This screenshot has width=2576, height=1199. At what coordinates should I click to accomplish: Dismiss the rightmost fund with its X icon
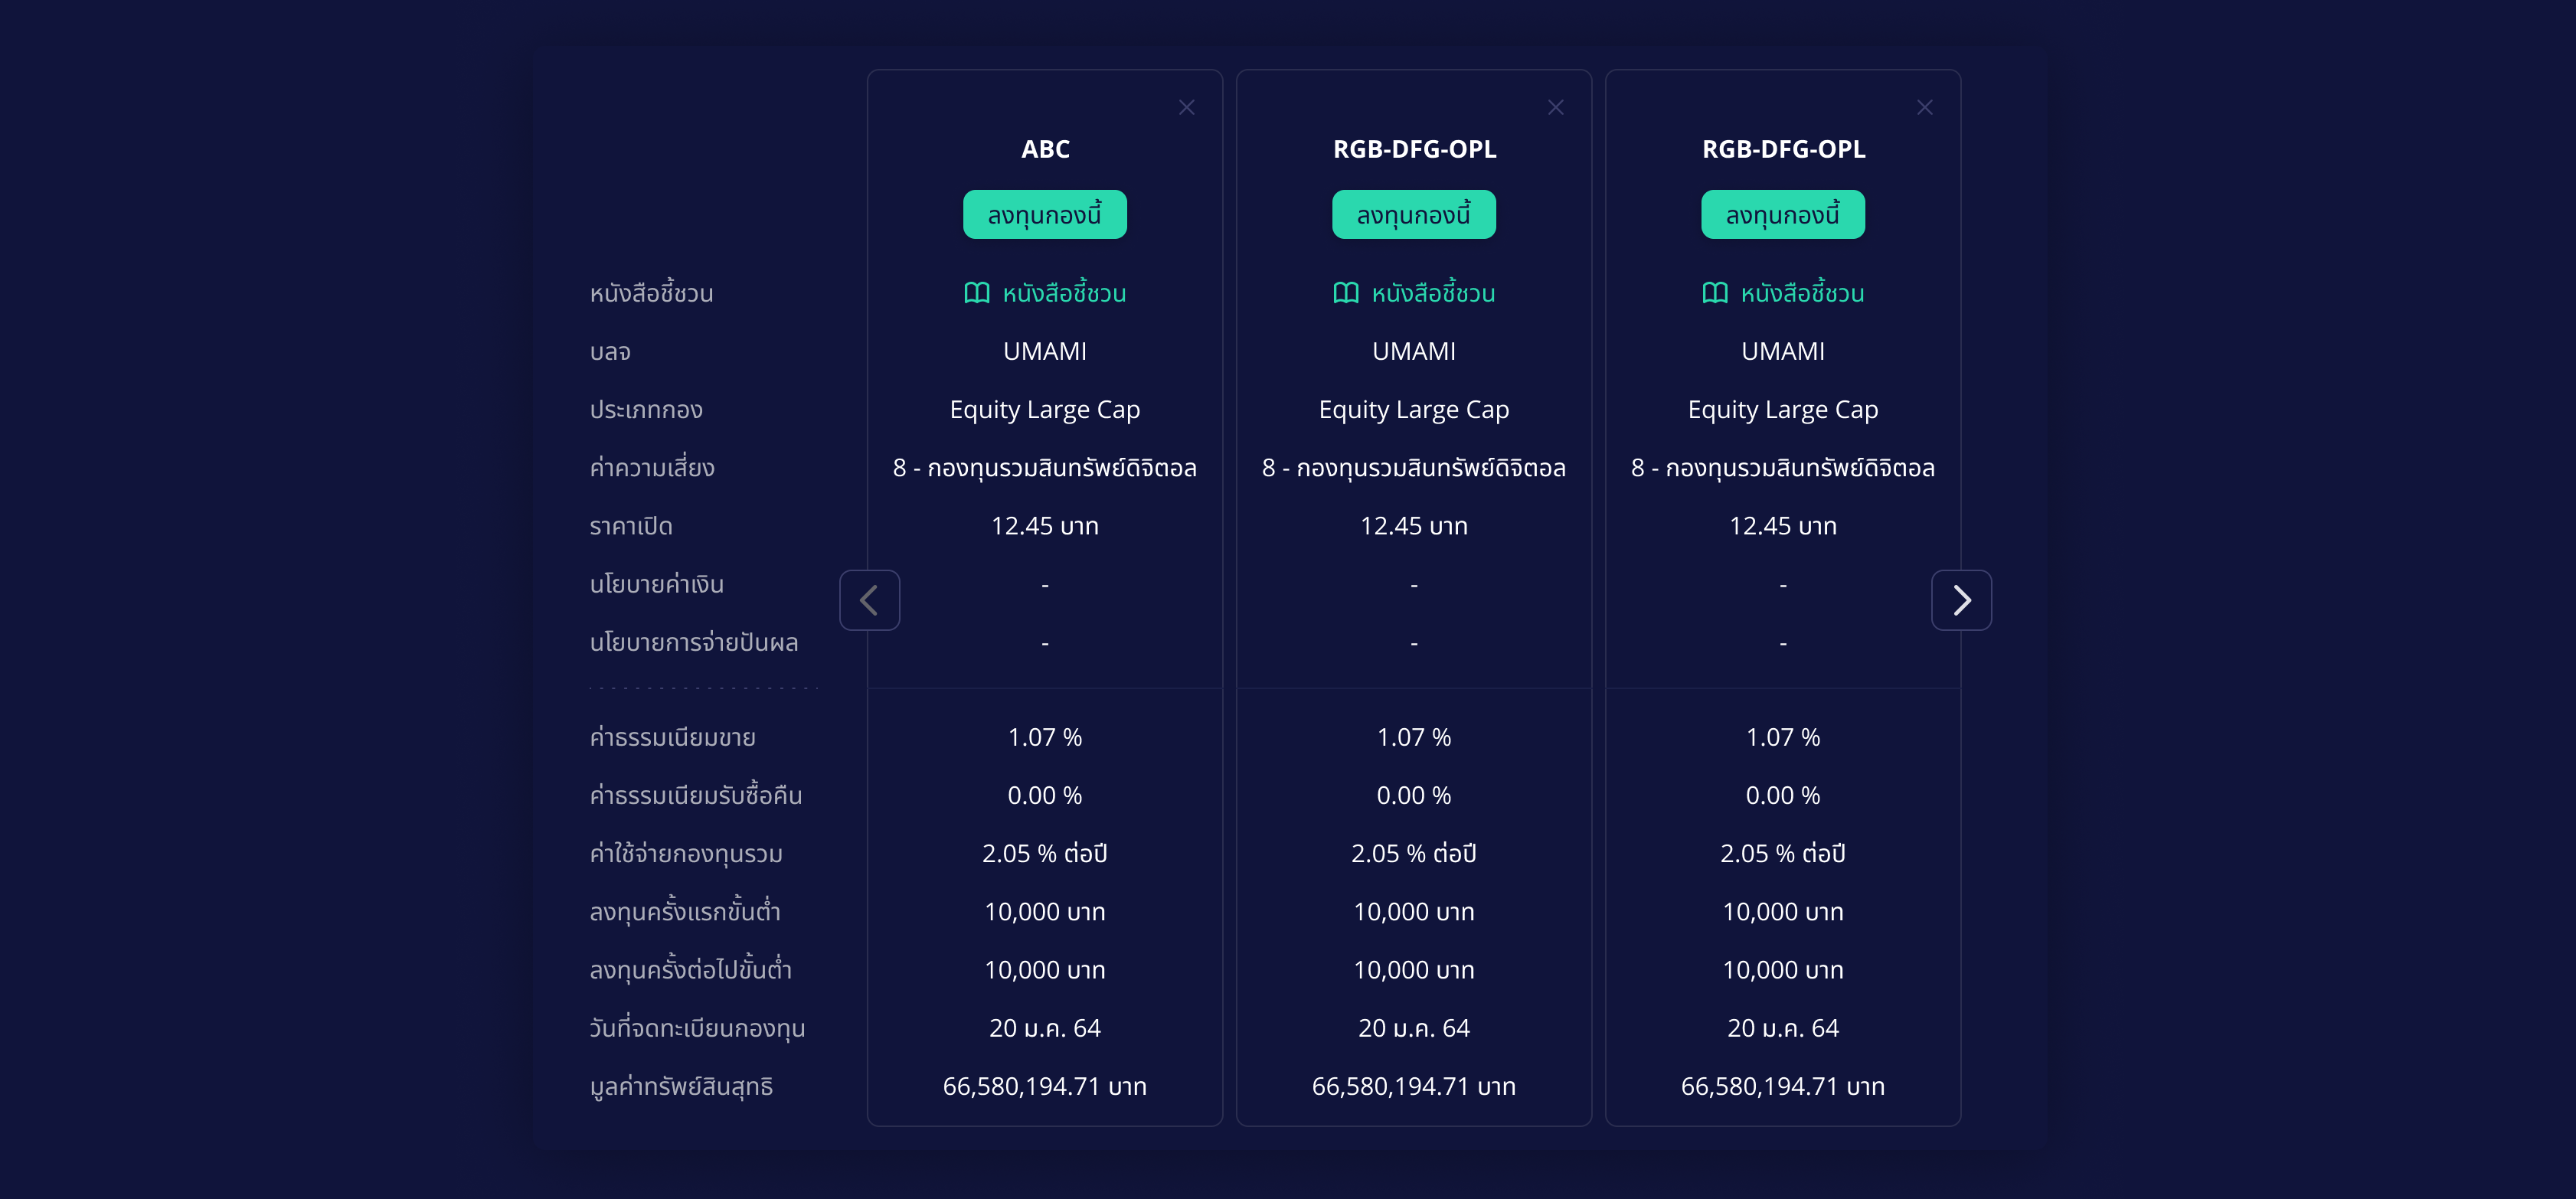[1924, 106]
